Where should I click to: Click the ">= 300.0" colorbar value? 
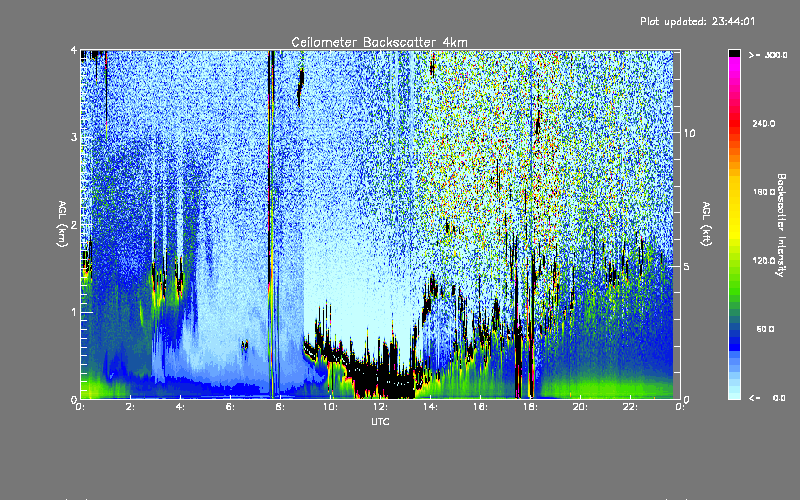[768, 55]
